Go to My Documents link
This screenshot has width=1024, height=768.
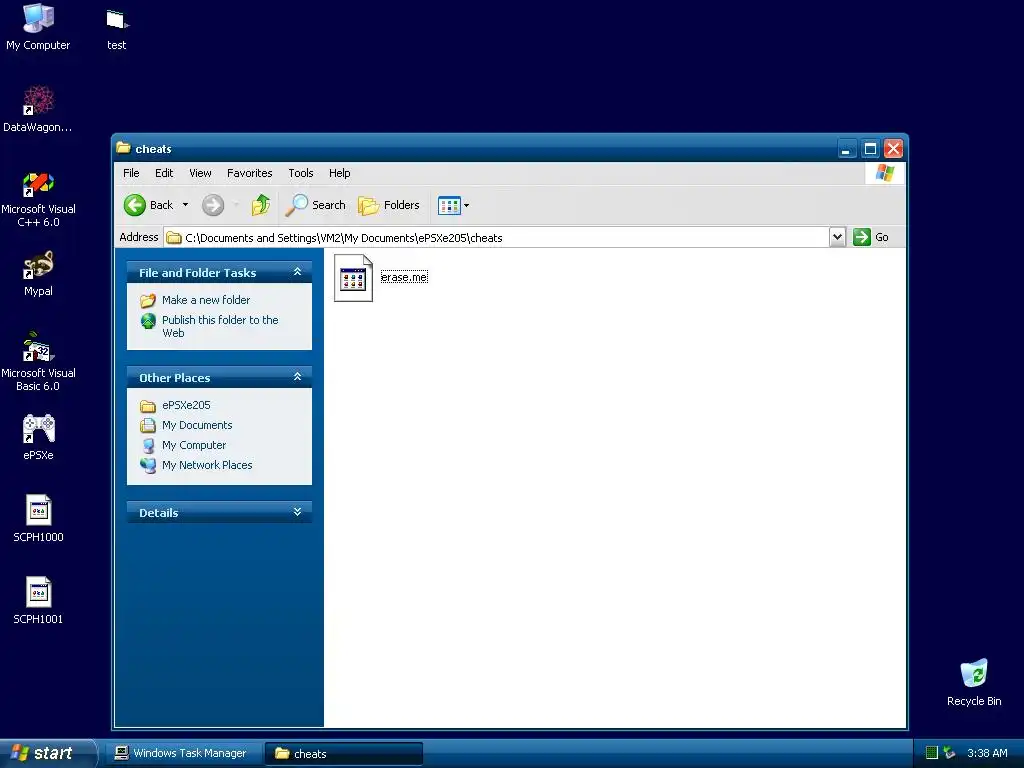pyautogui.click(x=197, y=425)
